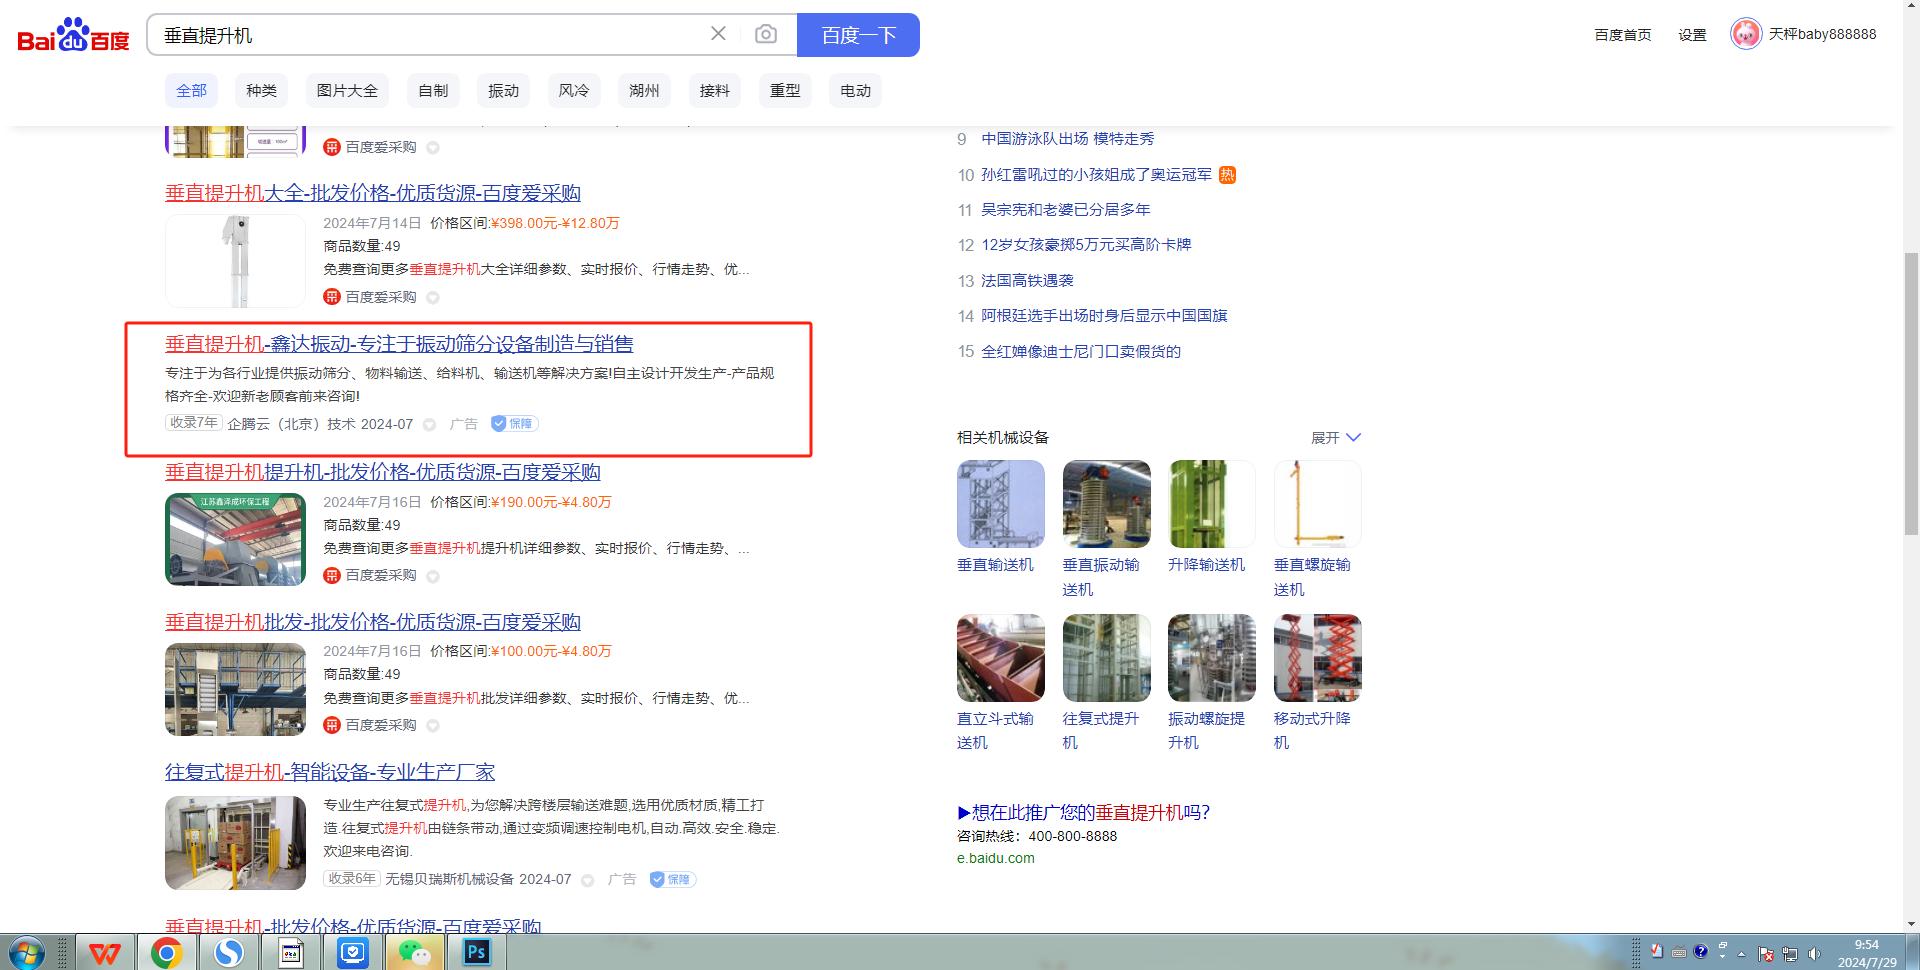Viewport: 1920px width, 970px height.
Task: Click the network icon in system tray
Action: click(x=1790, y=954)
